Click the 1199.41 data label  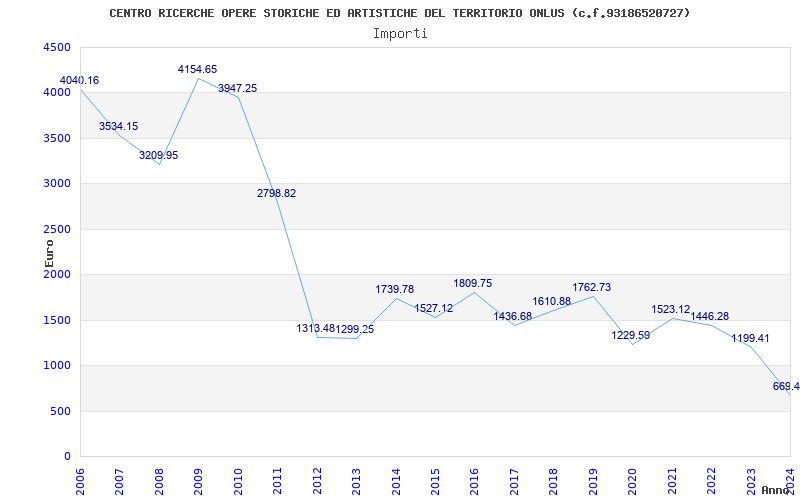pyautogui.click(x=751, y=339)
